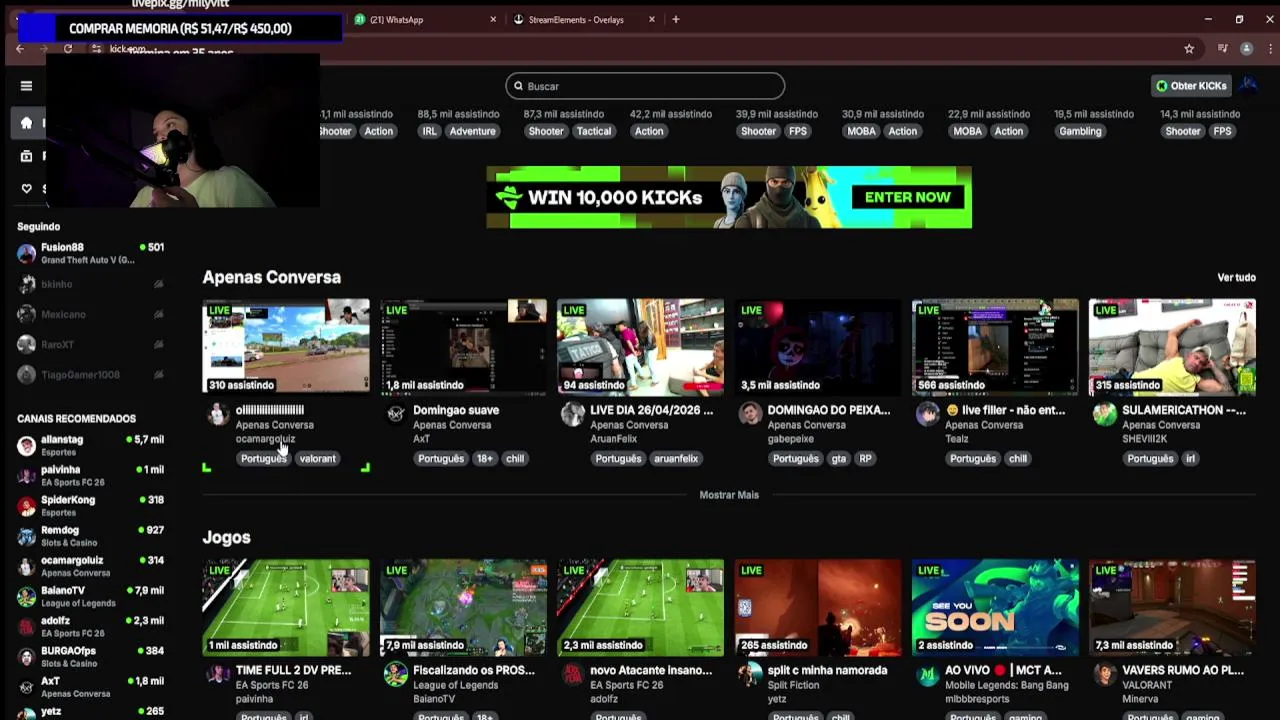Click the search magnifier icon
This screenshot has height=720, width=1280.
pyautogui.click(x=518, y=86)
